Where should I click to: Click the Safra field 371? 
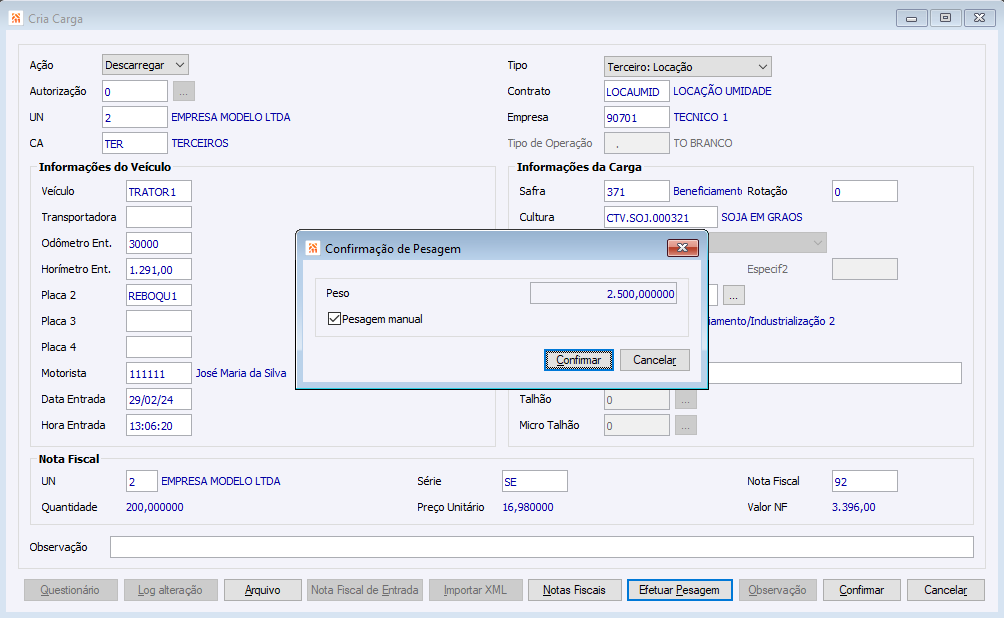(637, 191)
